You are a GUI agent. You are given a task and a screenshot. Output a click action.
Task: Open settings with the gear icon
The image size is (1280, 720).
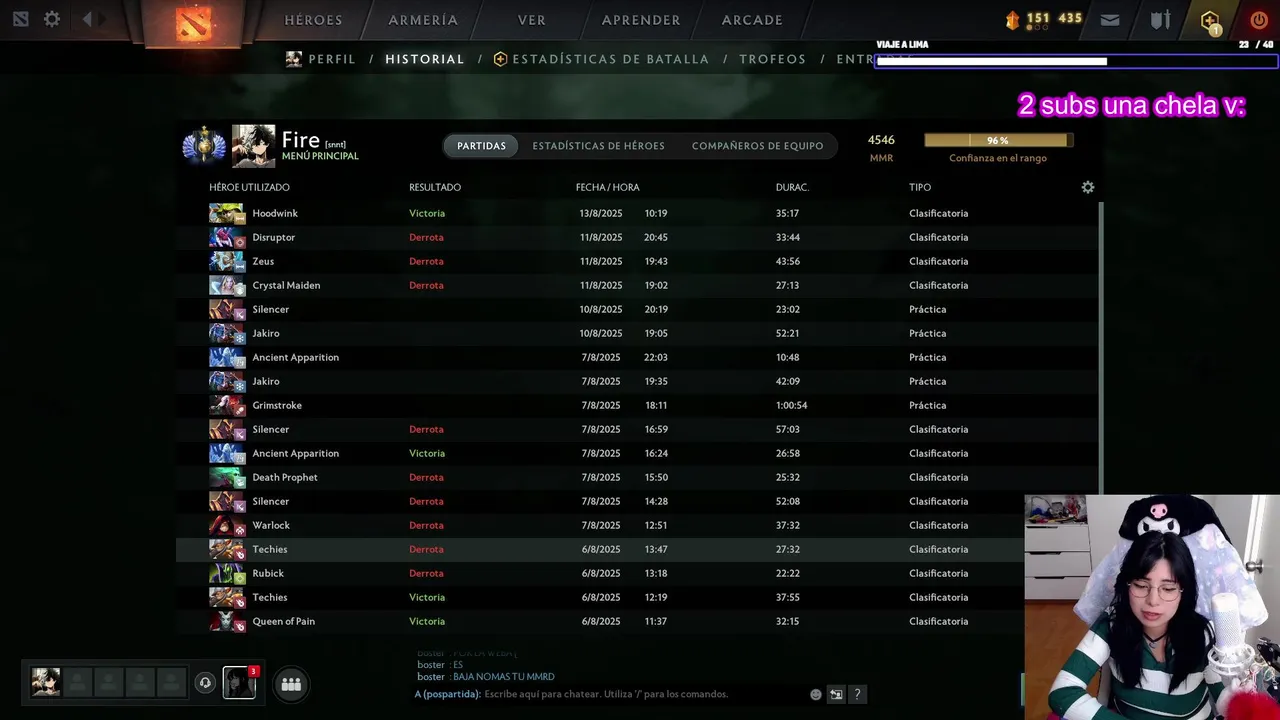point(52,19)
